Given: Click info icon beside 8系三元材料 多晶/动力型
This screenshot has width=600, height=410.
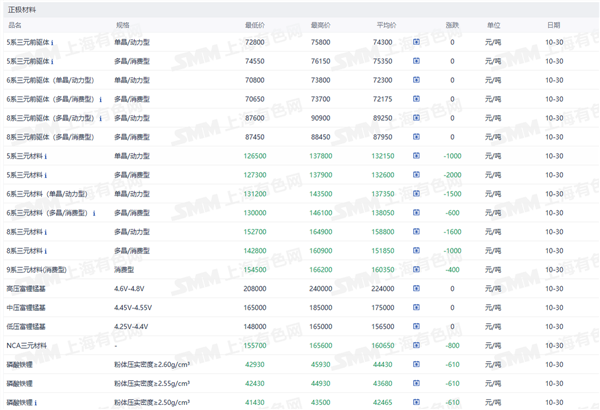Looking at the screenshot, I should 46,232.
